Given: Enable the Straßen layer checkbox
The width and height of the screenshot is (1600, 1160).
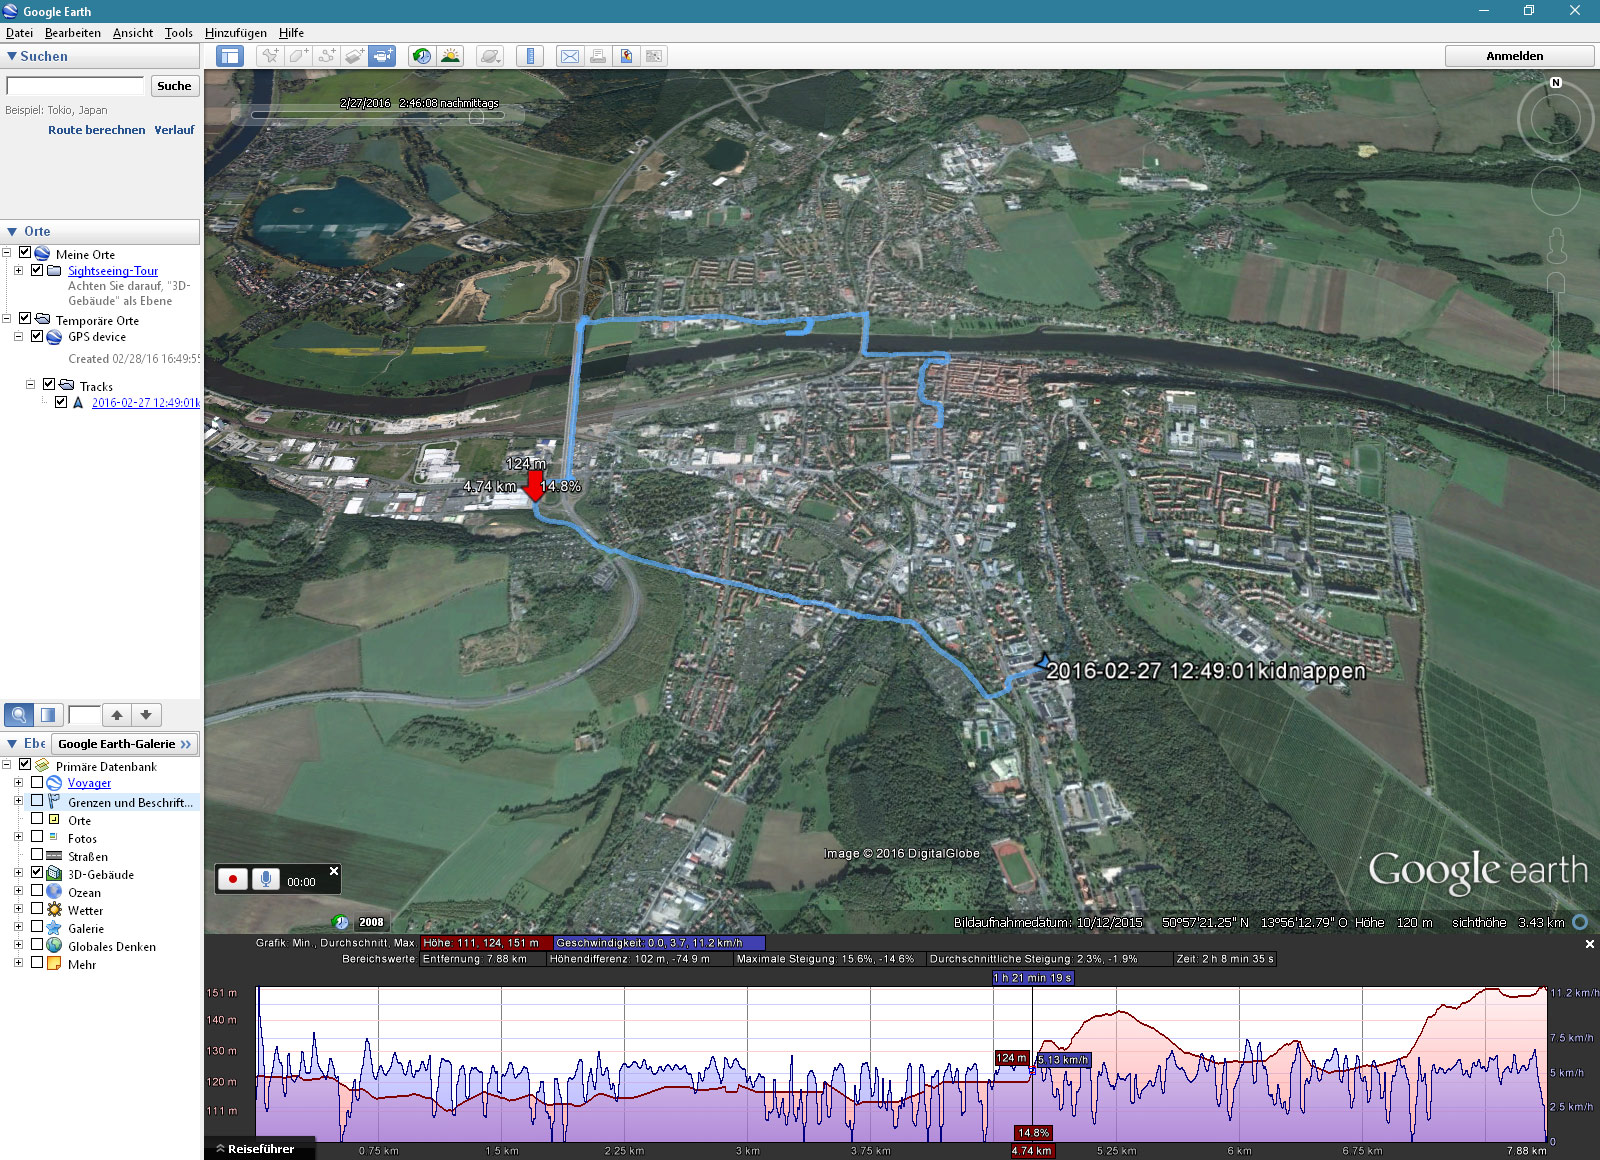Looking at the screenshot, I should point(37,855).
